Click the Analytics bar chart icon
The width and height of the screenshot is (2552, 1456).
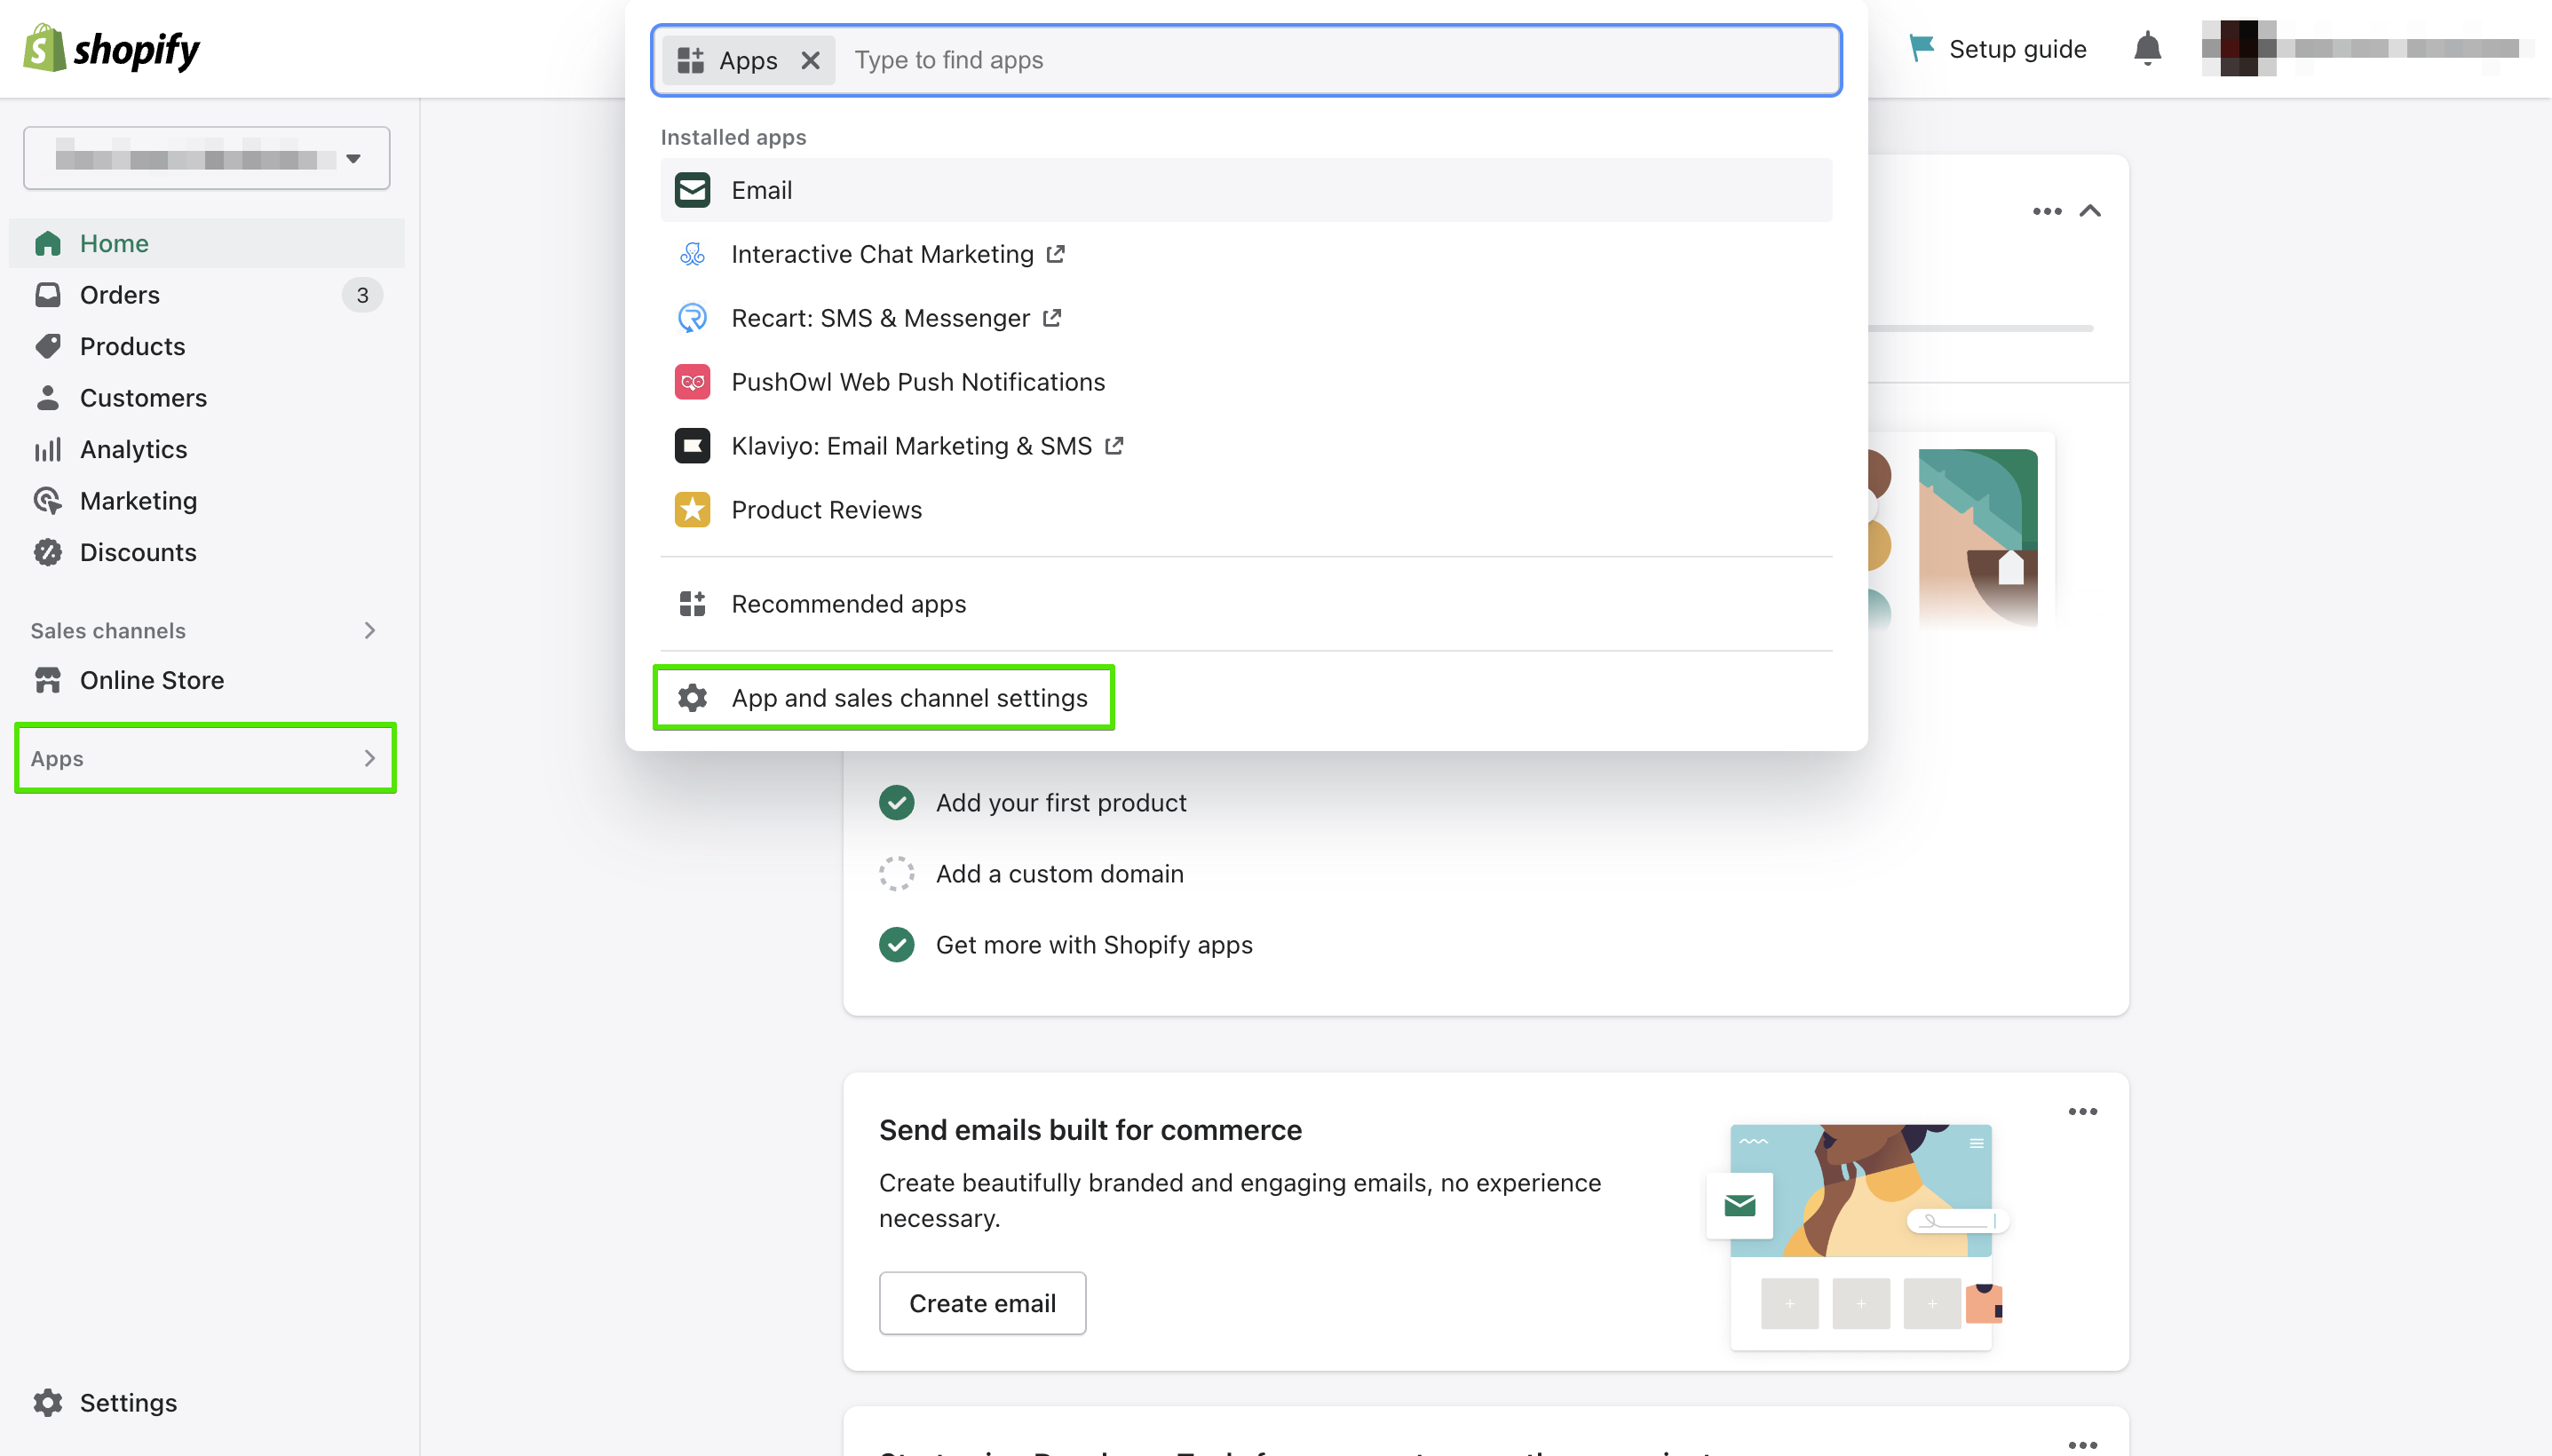tap(48, 449)
